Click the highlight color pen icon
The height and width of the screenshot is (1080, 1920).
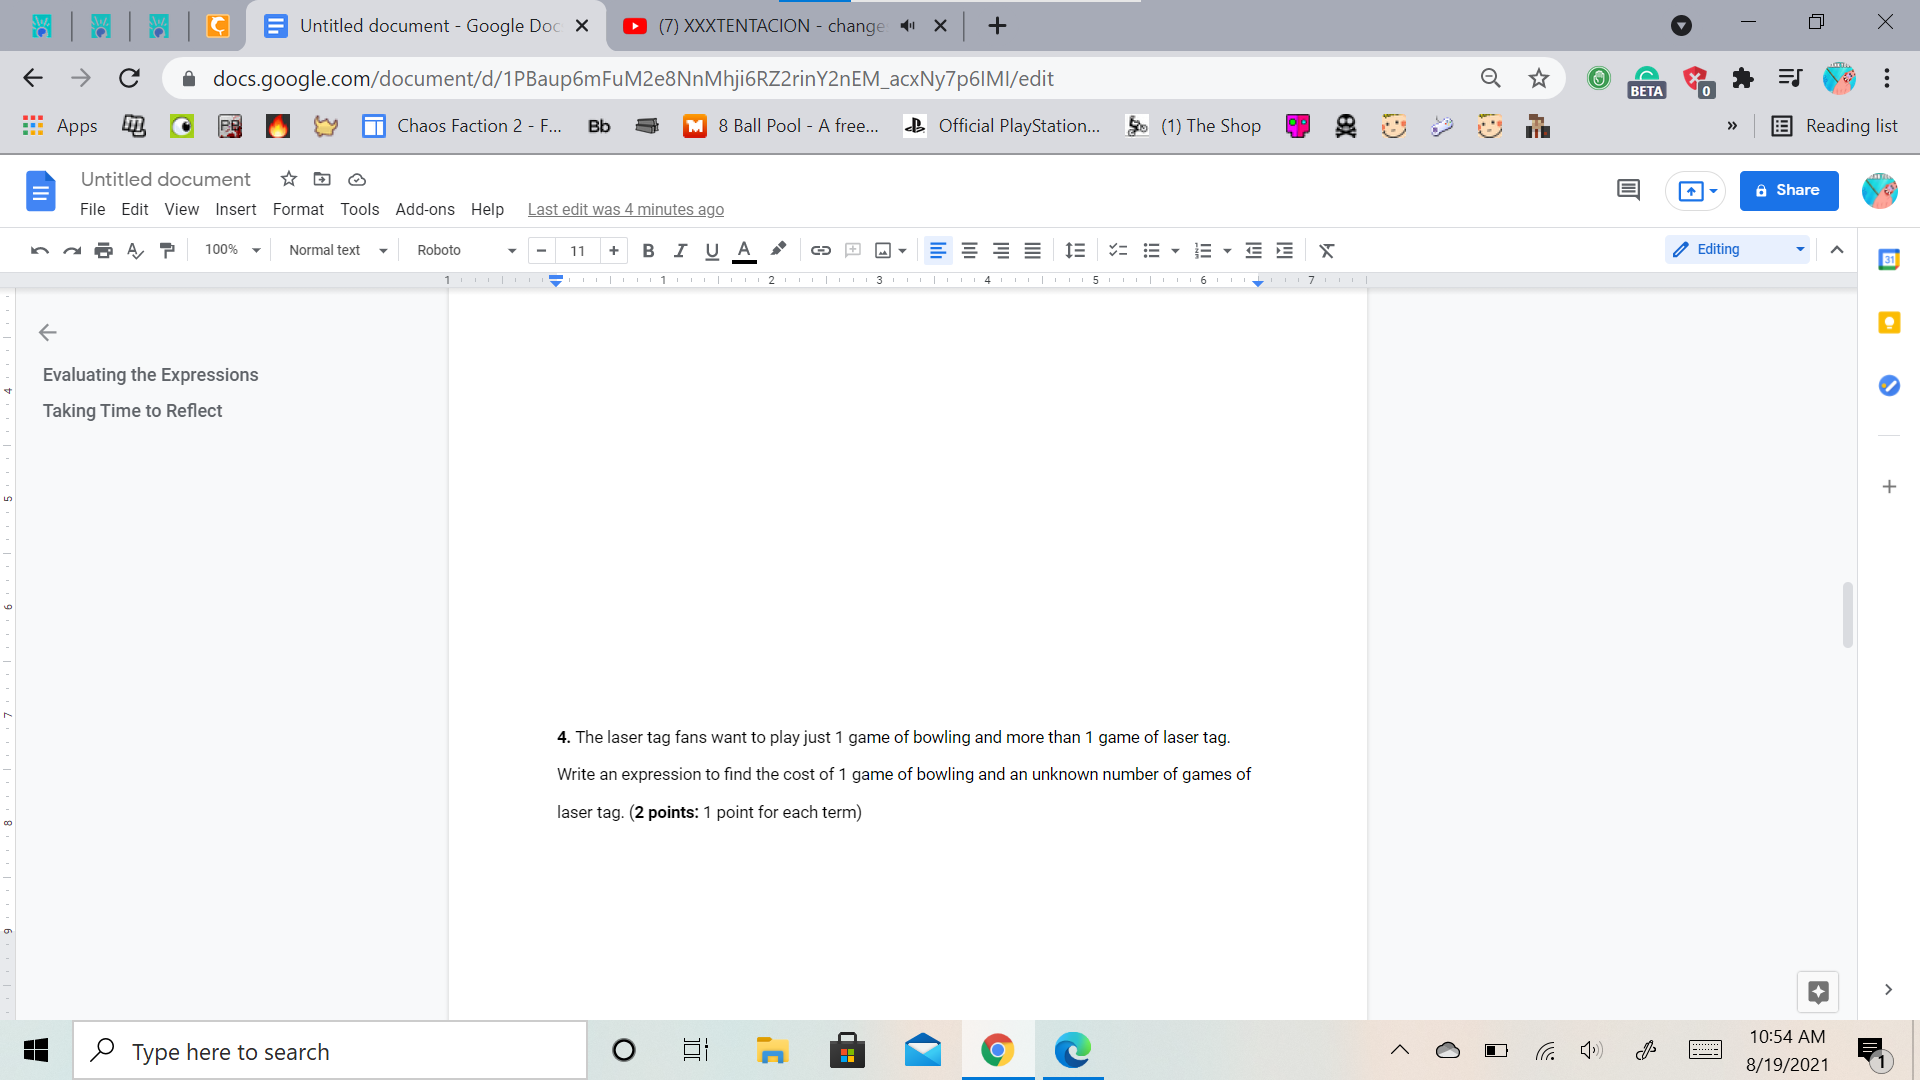tap(778, 250)
